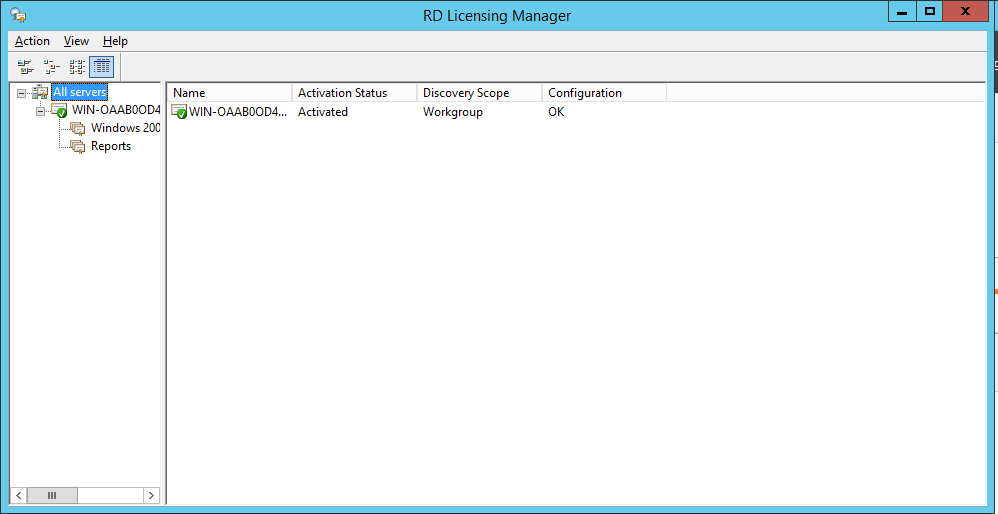Open the Help menu

coord(115,41)
